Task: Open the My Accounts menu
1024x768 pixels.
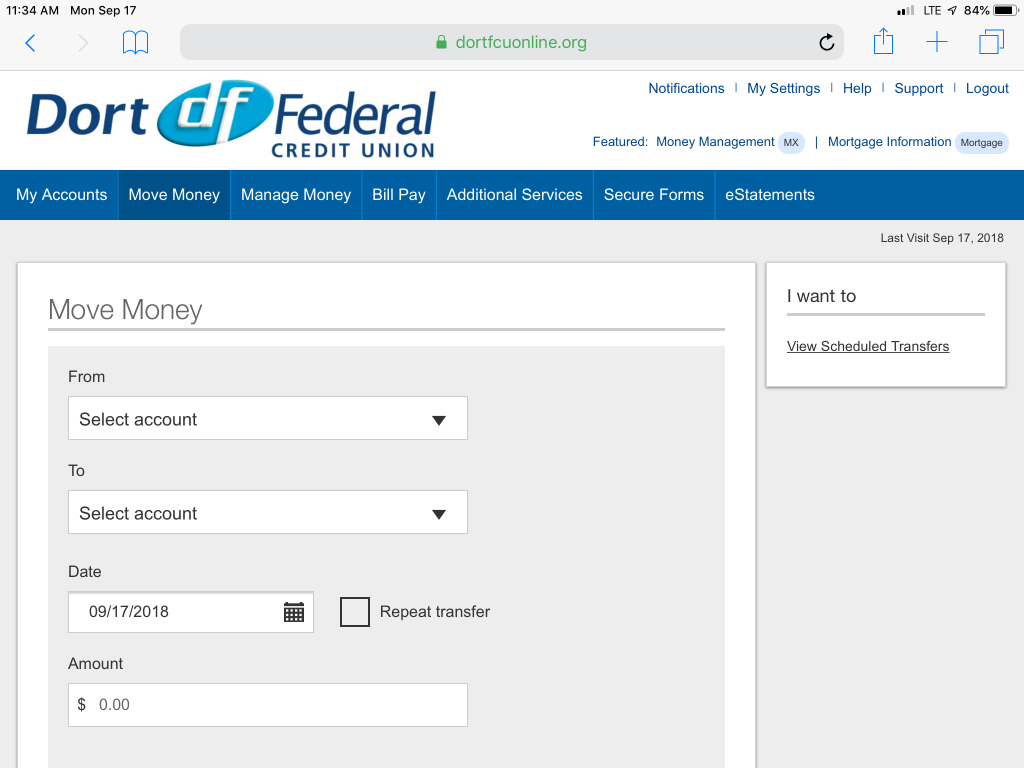Action: [x=61, y=195]
